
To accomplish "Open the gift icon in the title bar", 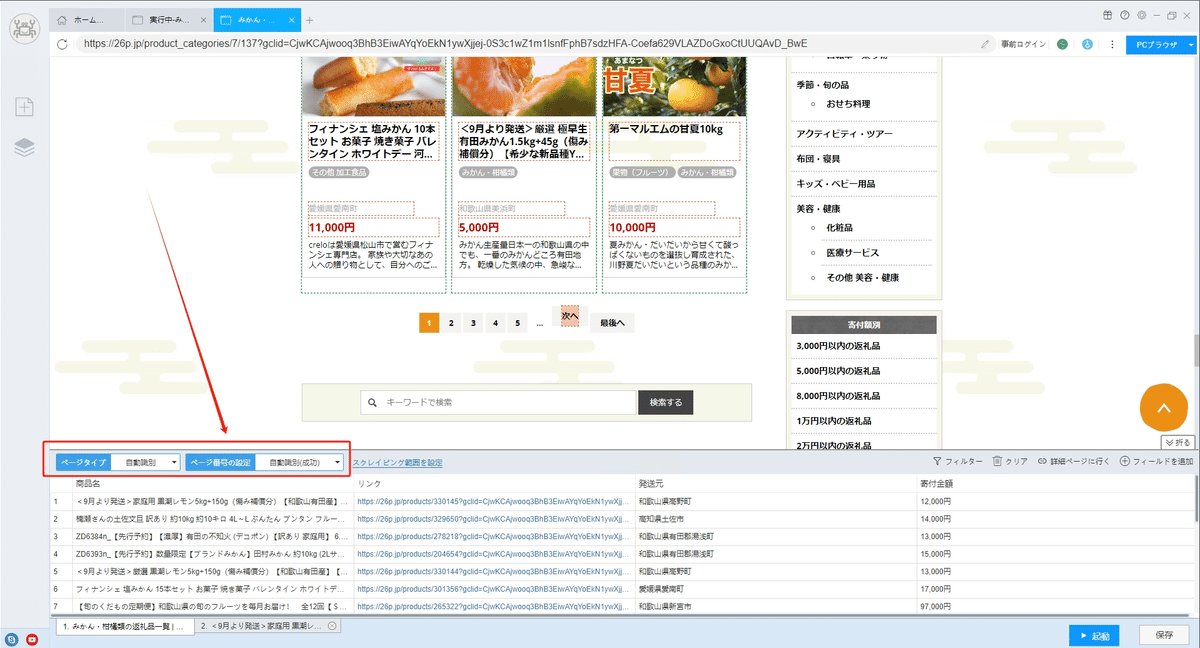I will [1108, 15].
